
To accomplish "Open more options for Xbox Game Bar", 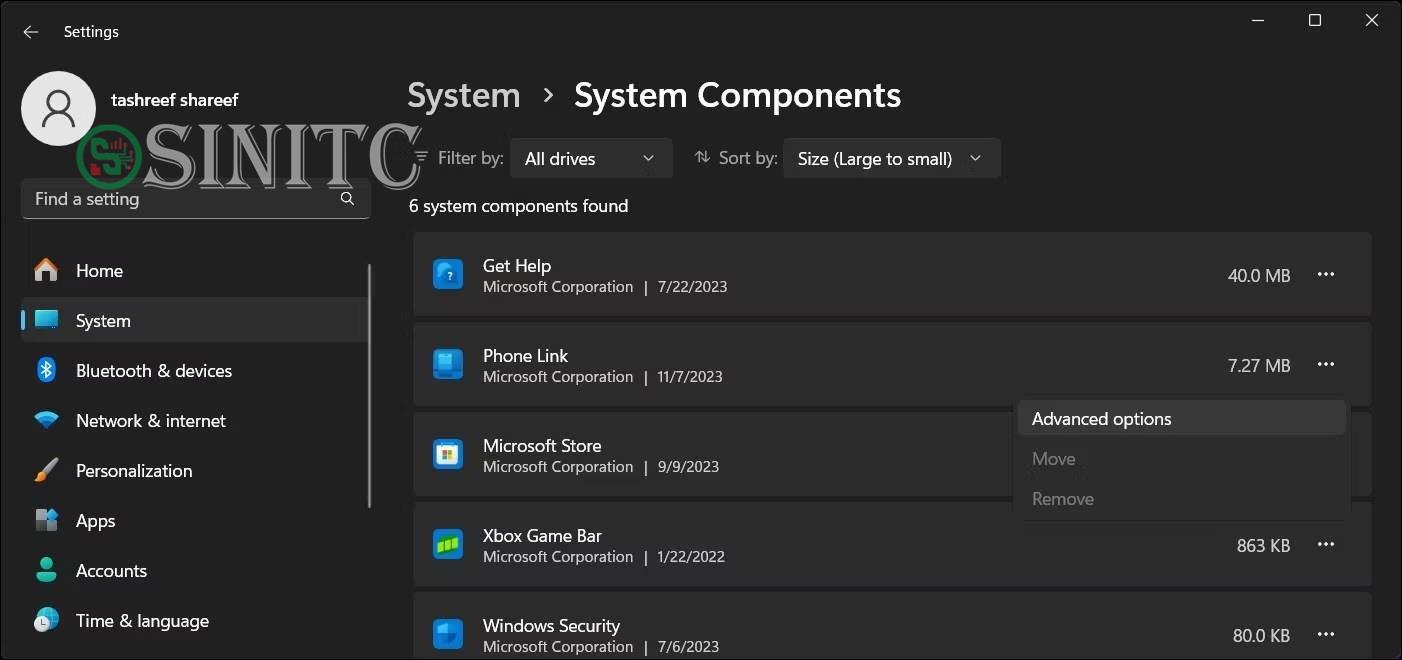I will pos(1326,545).
